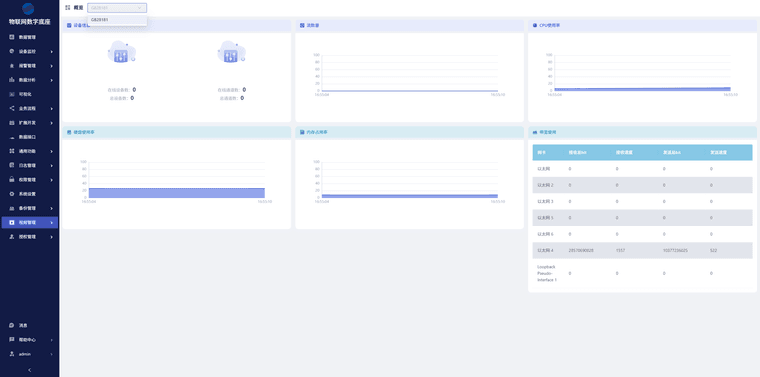Viewport: 760px width, 377px height.
Task: Select G828181 option in dropdown list
Action: coord(117,20)
